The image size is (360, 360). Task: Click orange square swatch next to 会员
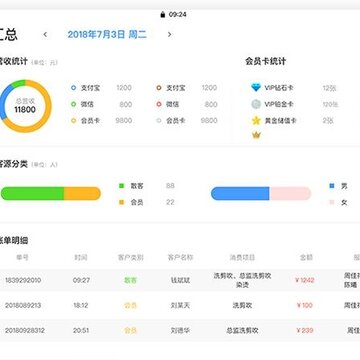point(122,202)
